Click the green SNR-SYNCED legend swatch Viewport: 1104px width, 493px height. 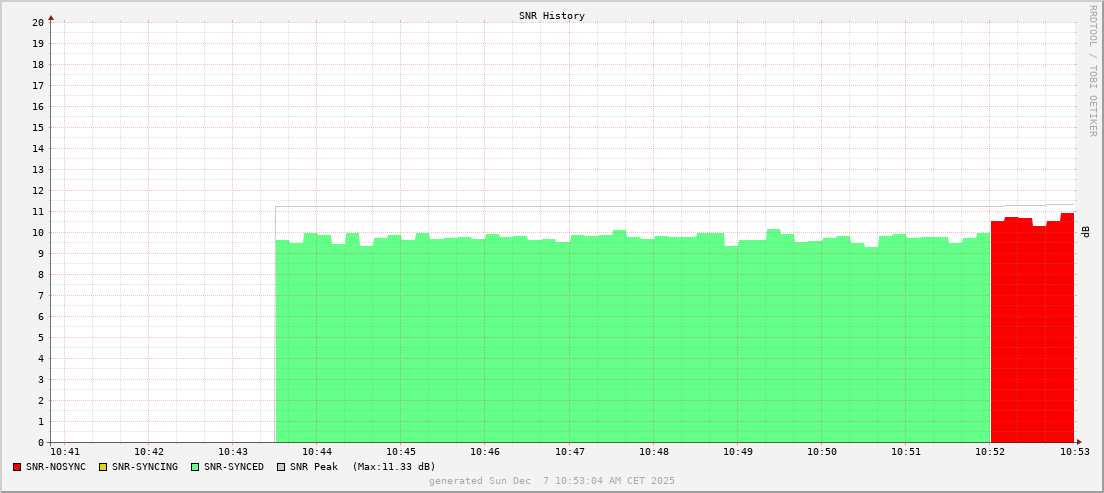pyautogui.click(x=195, y=467)
